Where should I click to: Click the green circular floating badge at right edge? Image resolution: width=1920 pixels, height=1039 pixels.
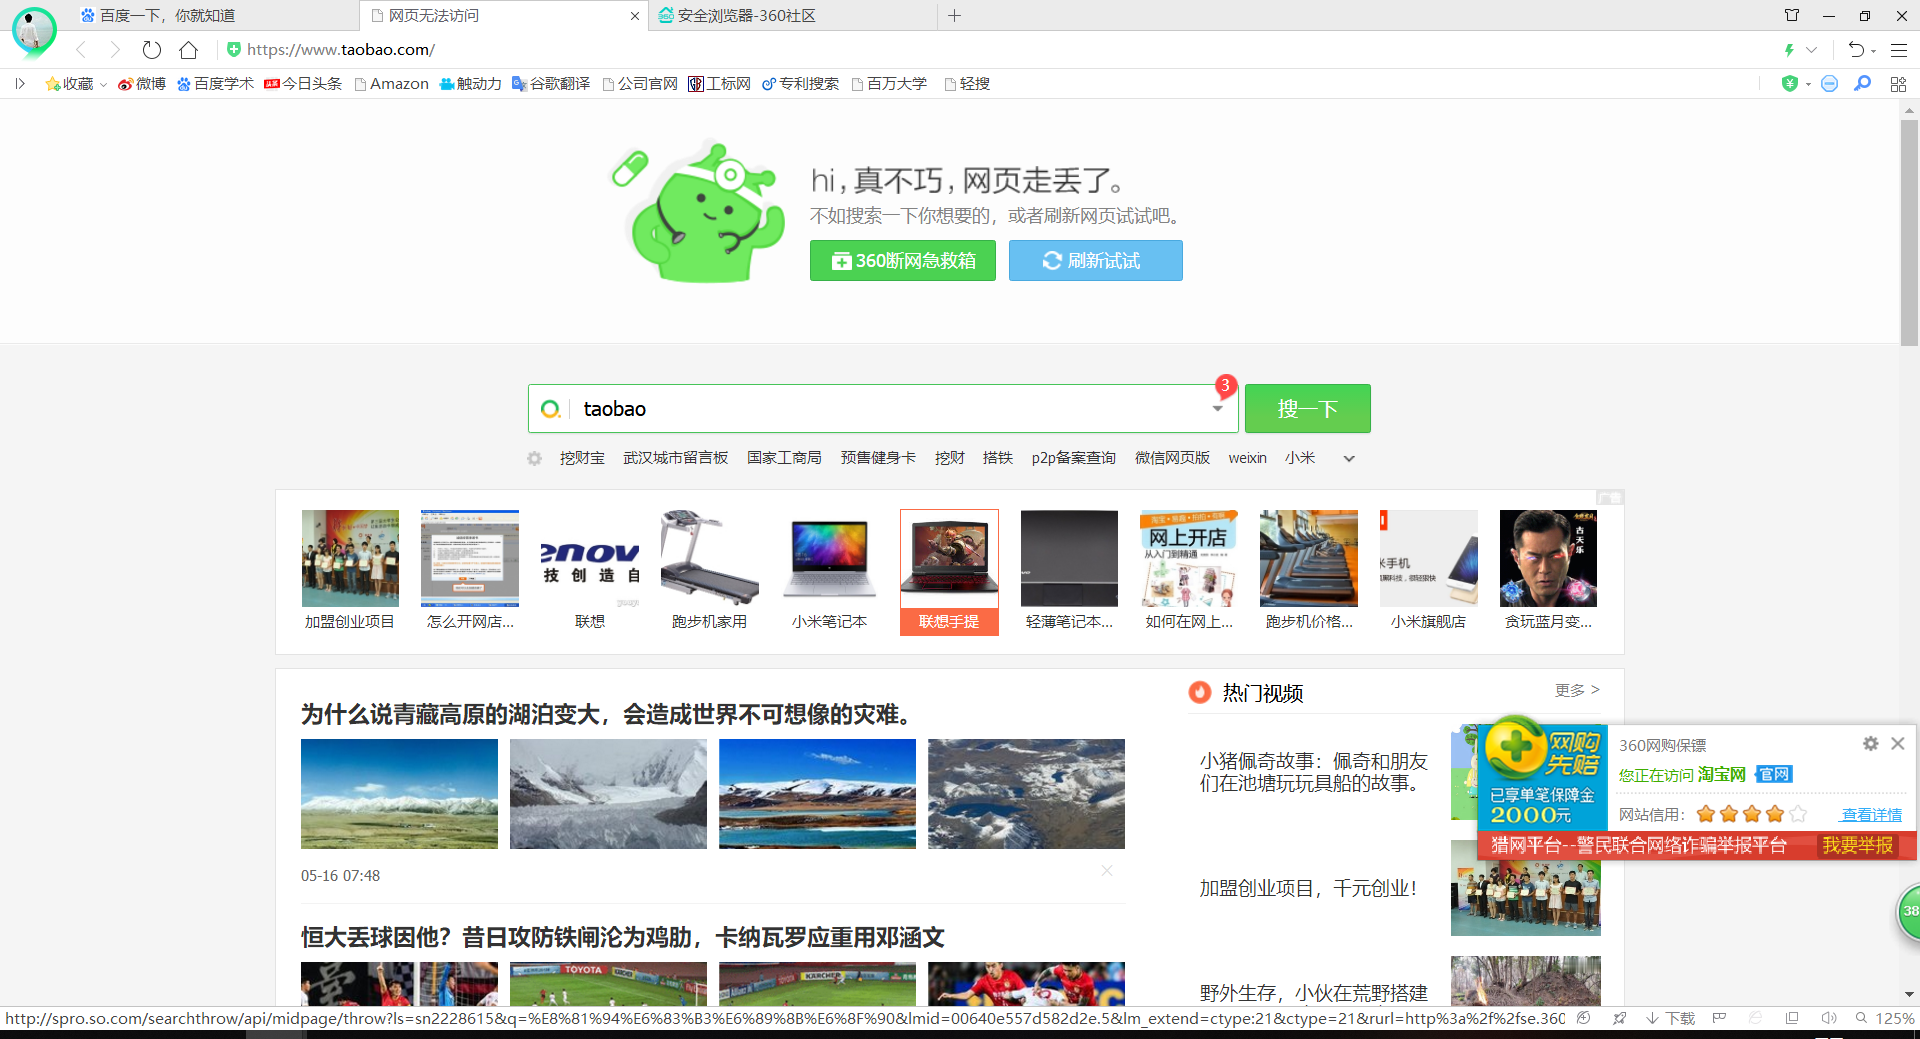click(1908, 911)
